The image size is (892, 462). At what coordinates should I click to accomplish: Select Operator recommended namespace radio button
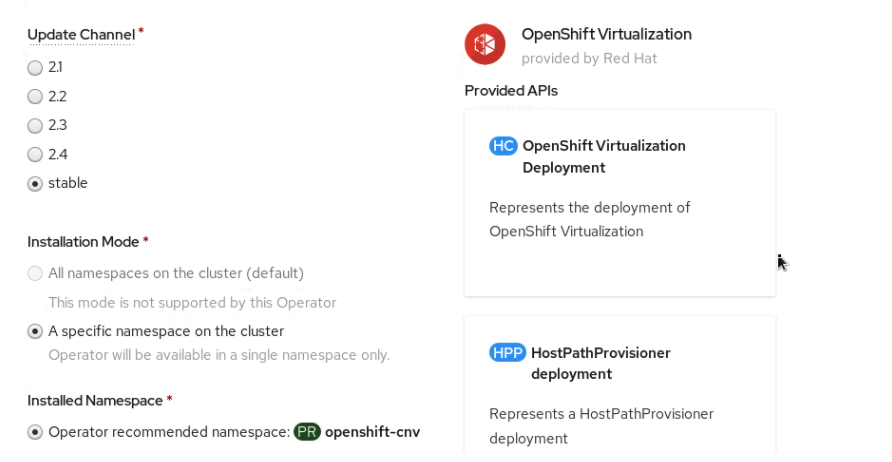click(35, 432)
